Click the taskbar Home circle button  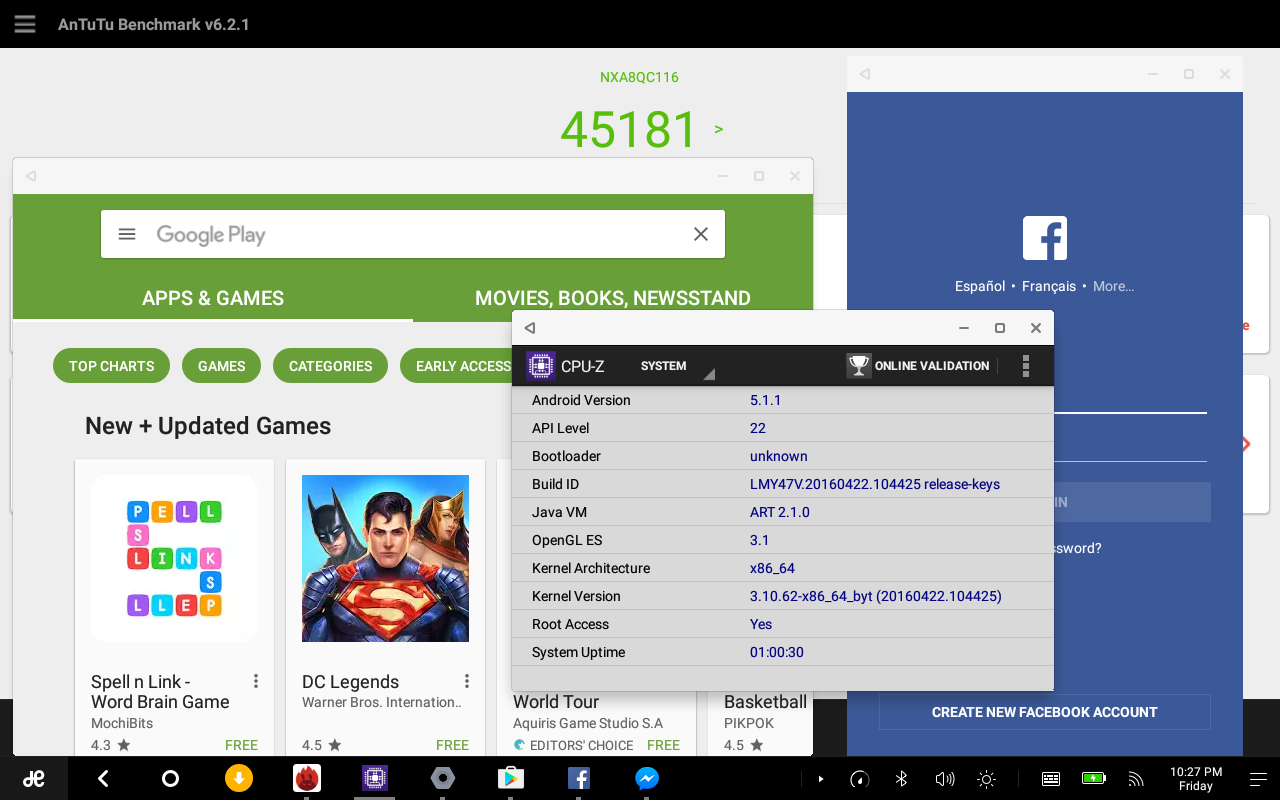pos(170,778)
